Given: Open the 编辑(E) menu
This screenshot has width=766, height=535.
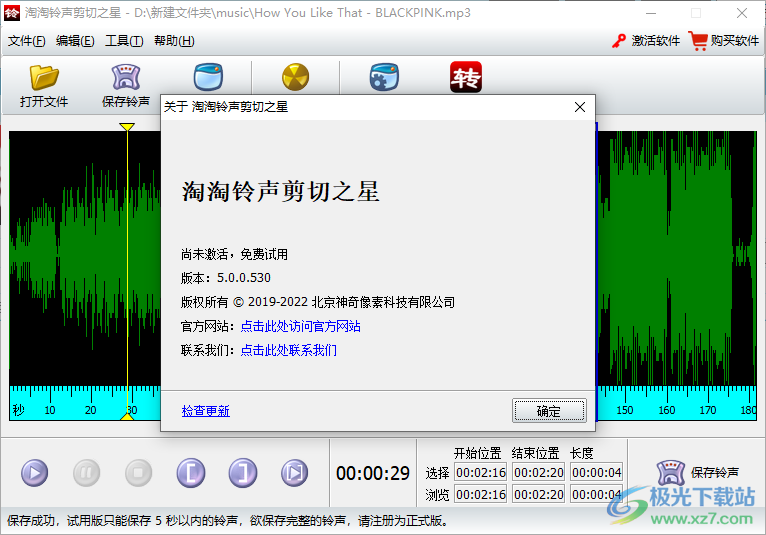Looking at the screenshot, I should pyautogui.click(x=75, y=41).
